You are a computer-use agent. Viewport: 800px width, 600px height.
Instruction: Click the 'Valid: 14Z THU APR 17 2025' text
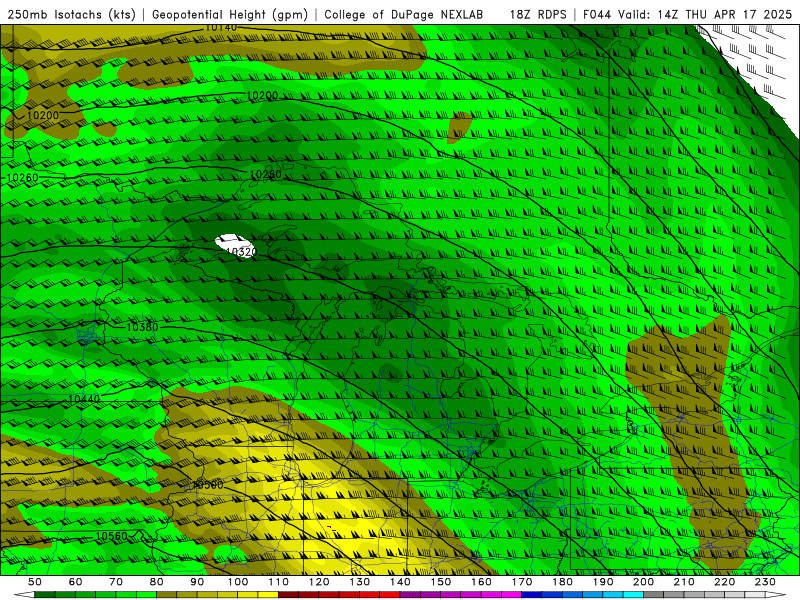[x=705, y=14]
